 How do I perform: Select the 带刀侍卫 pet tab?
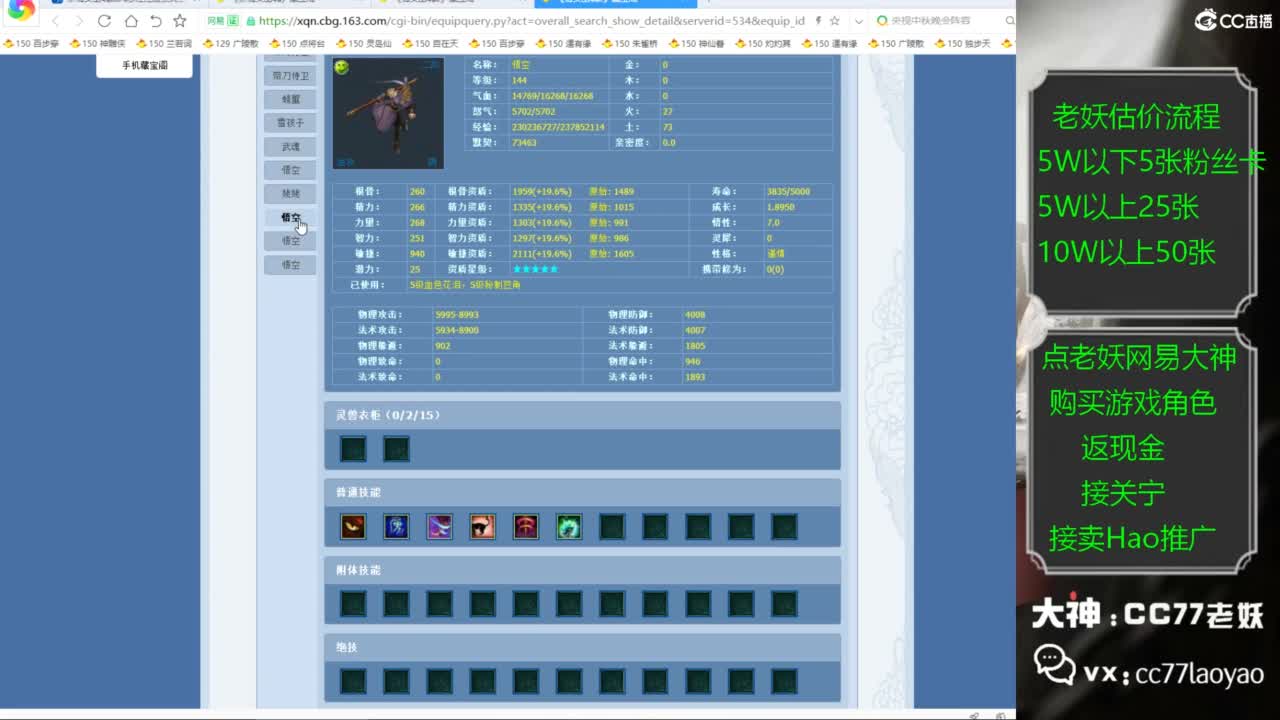point(290,76)
